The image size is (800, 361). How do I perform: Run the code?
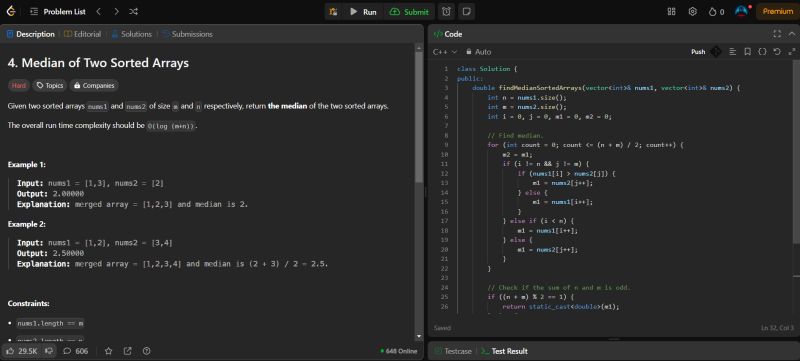coord(363,12)
